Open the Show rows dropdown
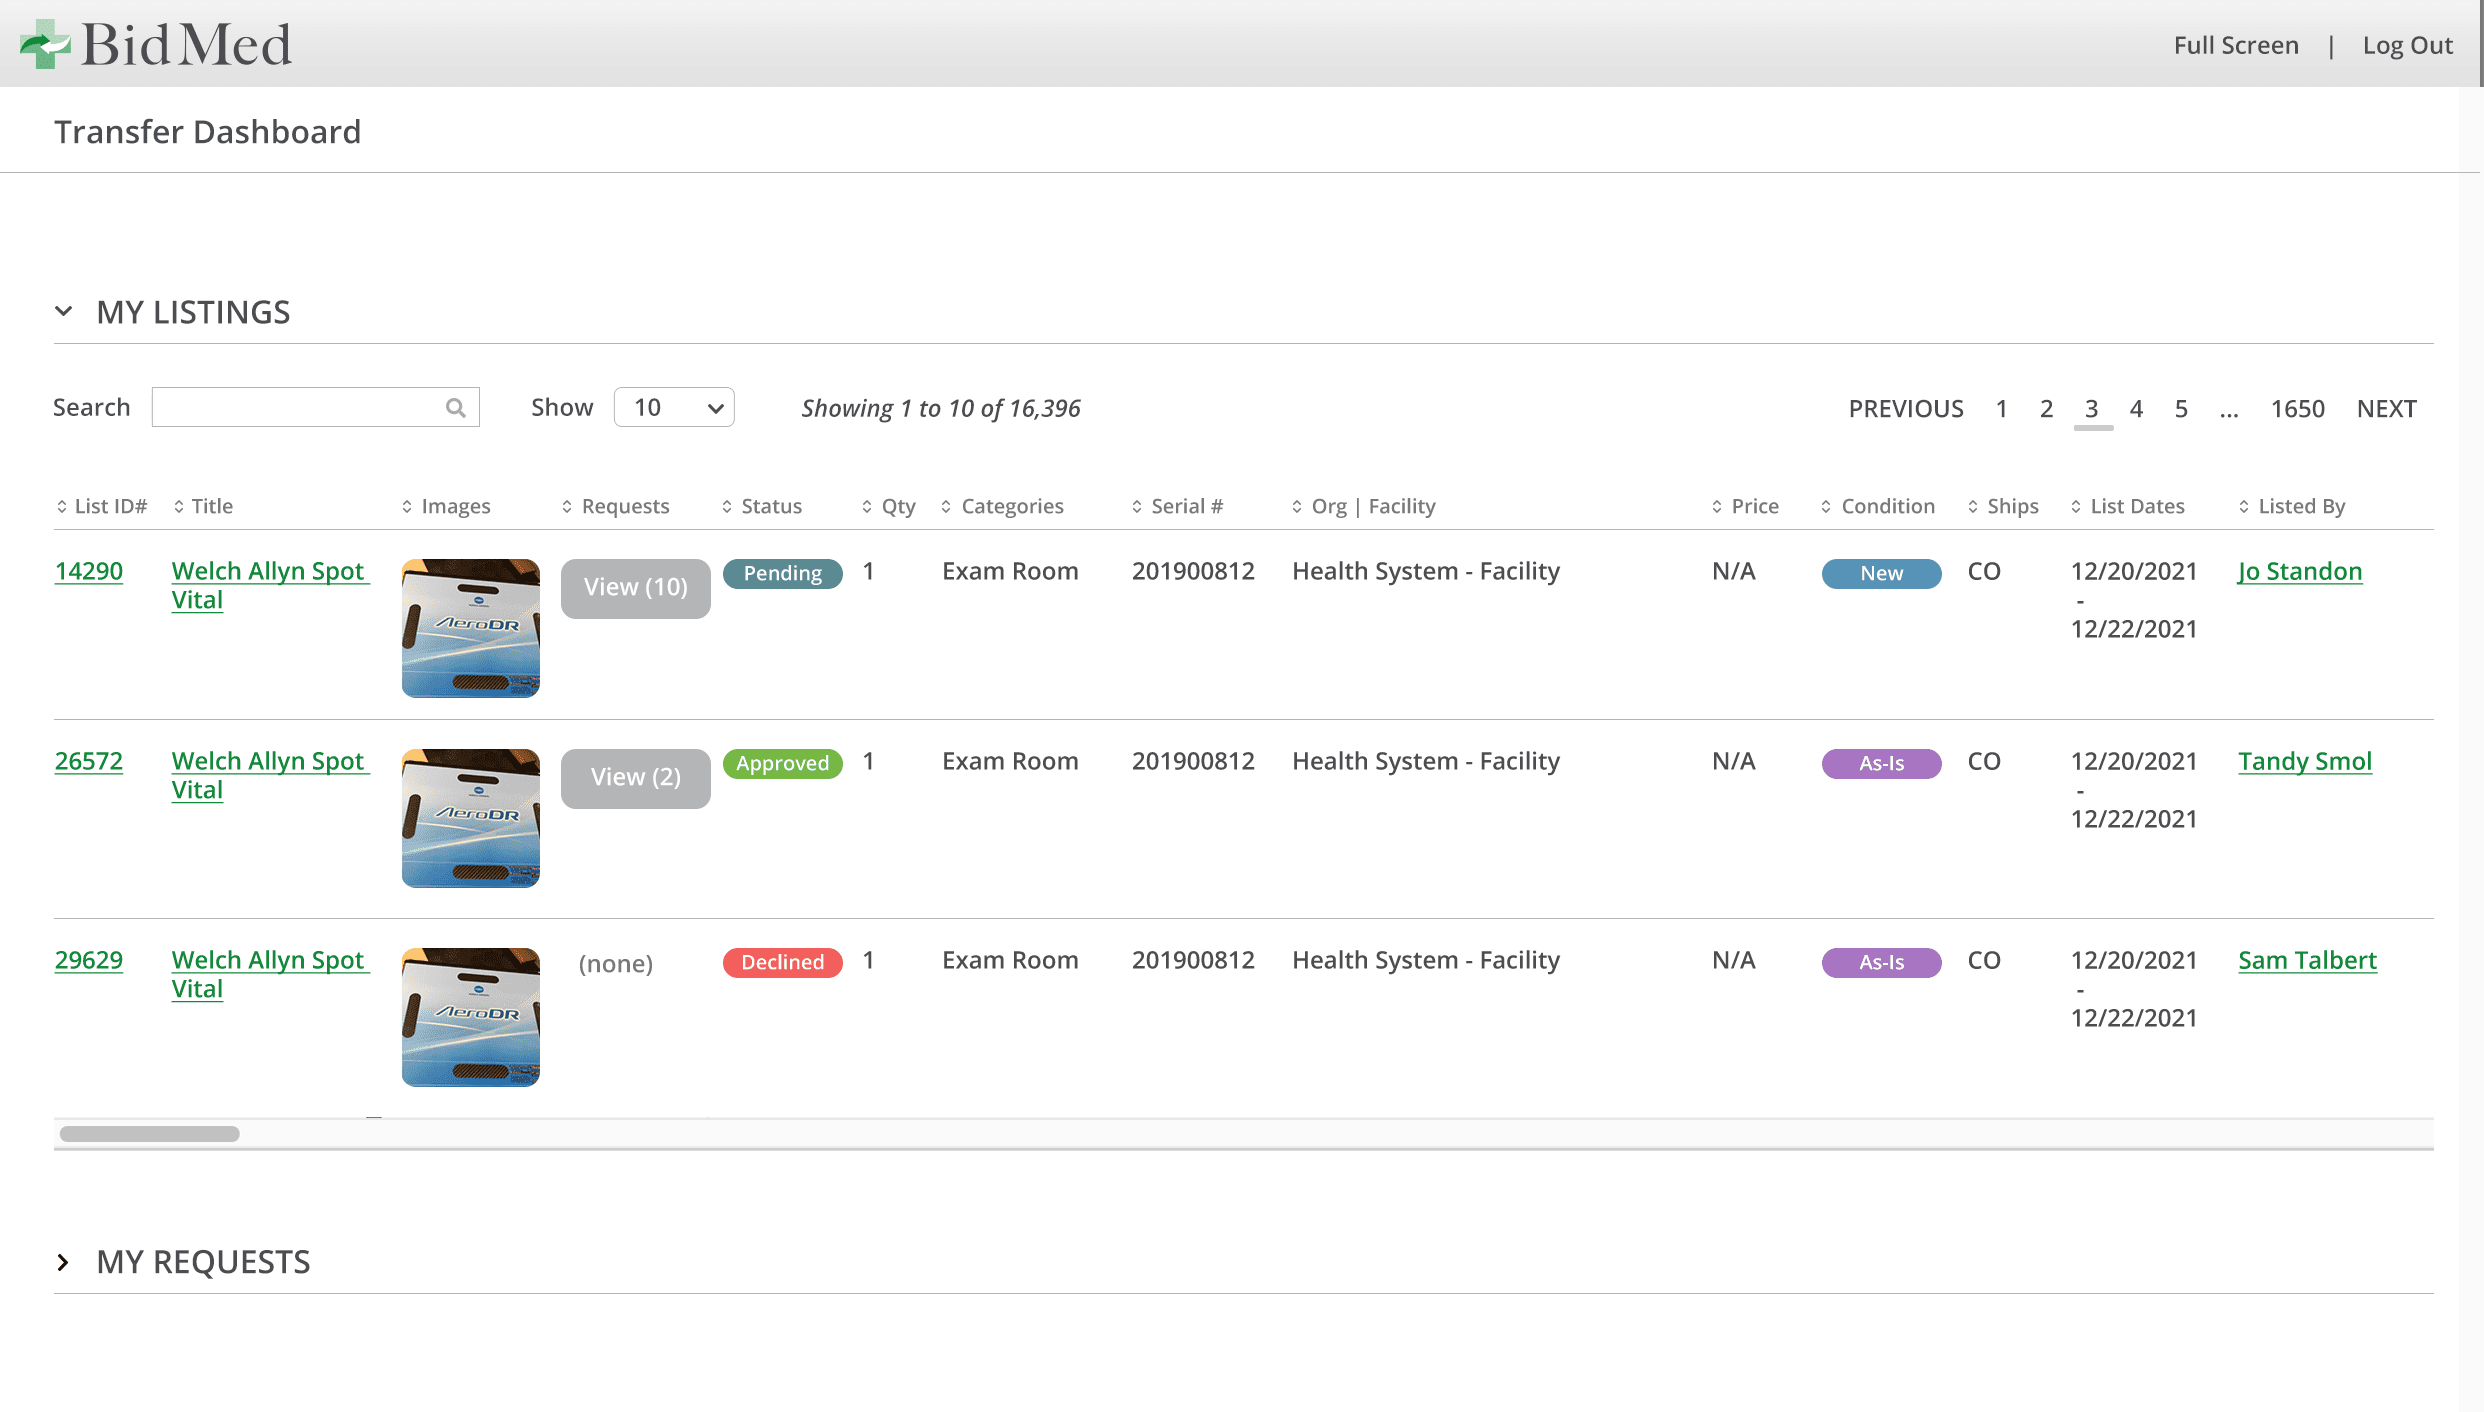The width and height of the screenshot is (2484, 1412). coord(674,407)
